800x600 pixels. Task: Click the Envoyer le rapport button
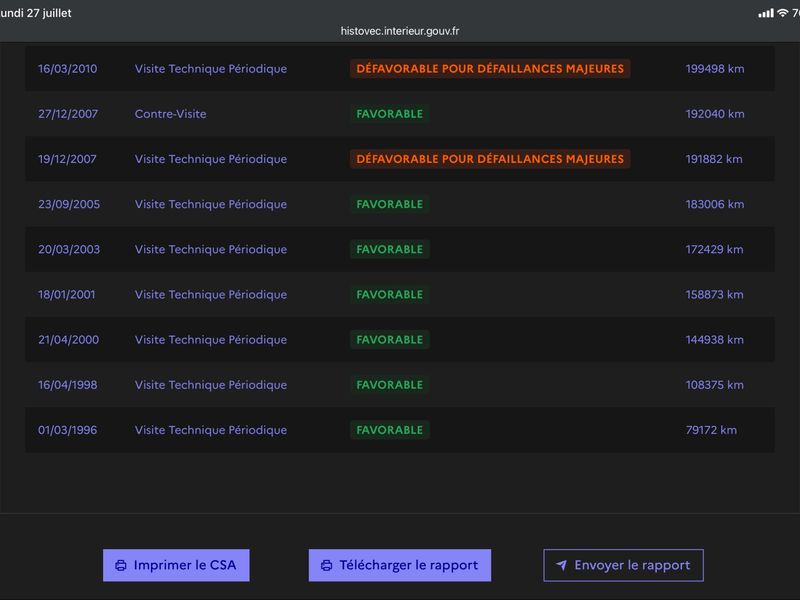623,565
